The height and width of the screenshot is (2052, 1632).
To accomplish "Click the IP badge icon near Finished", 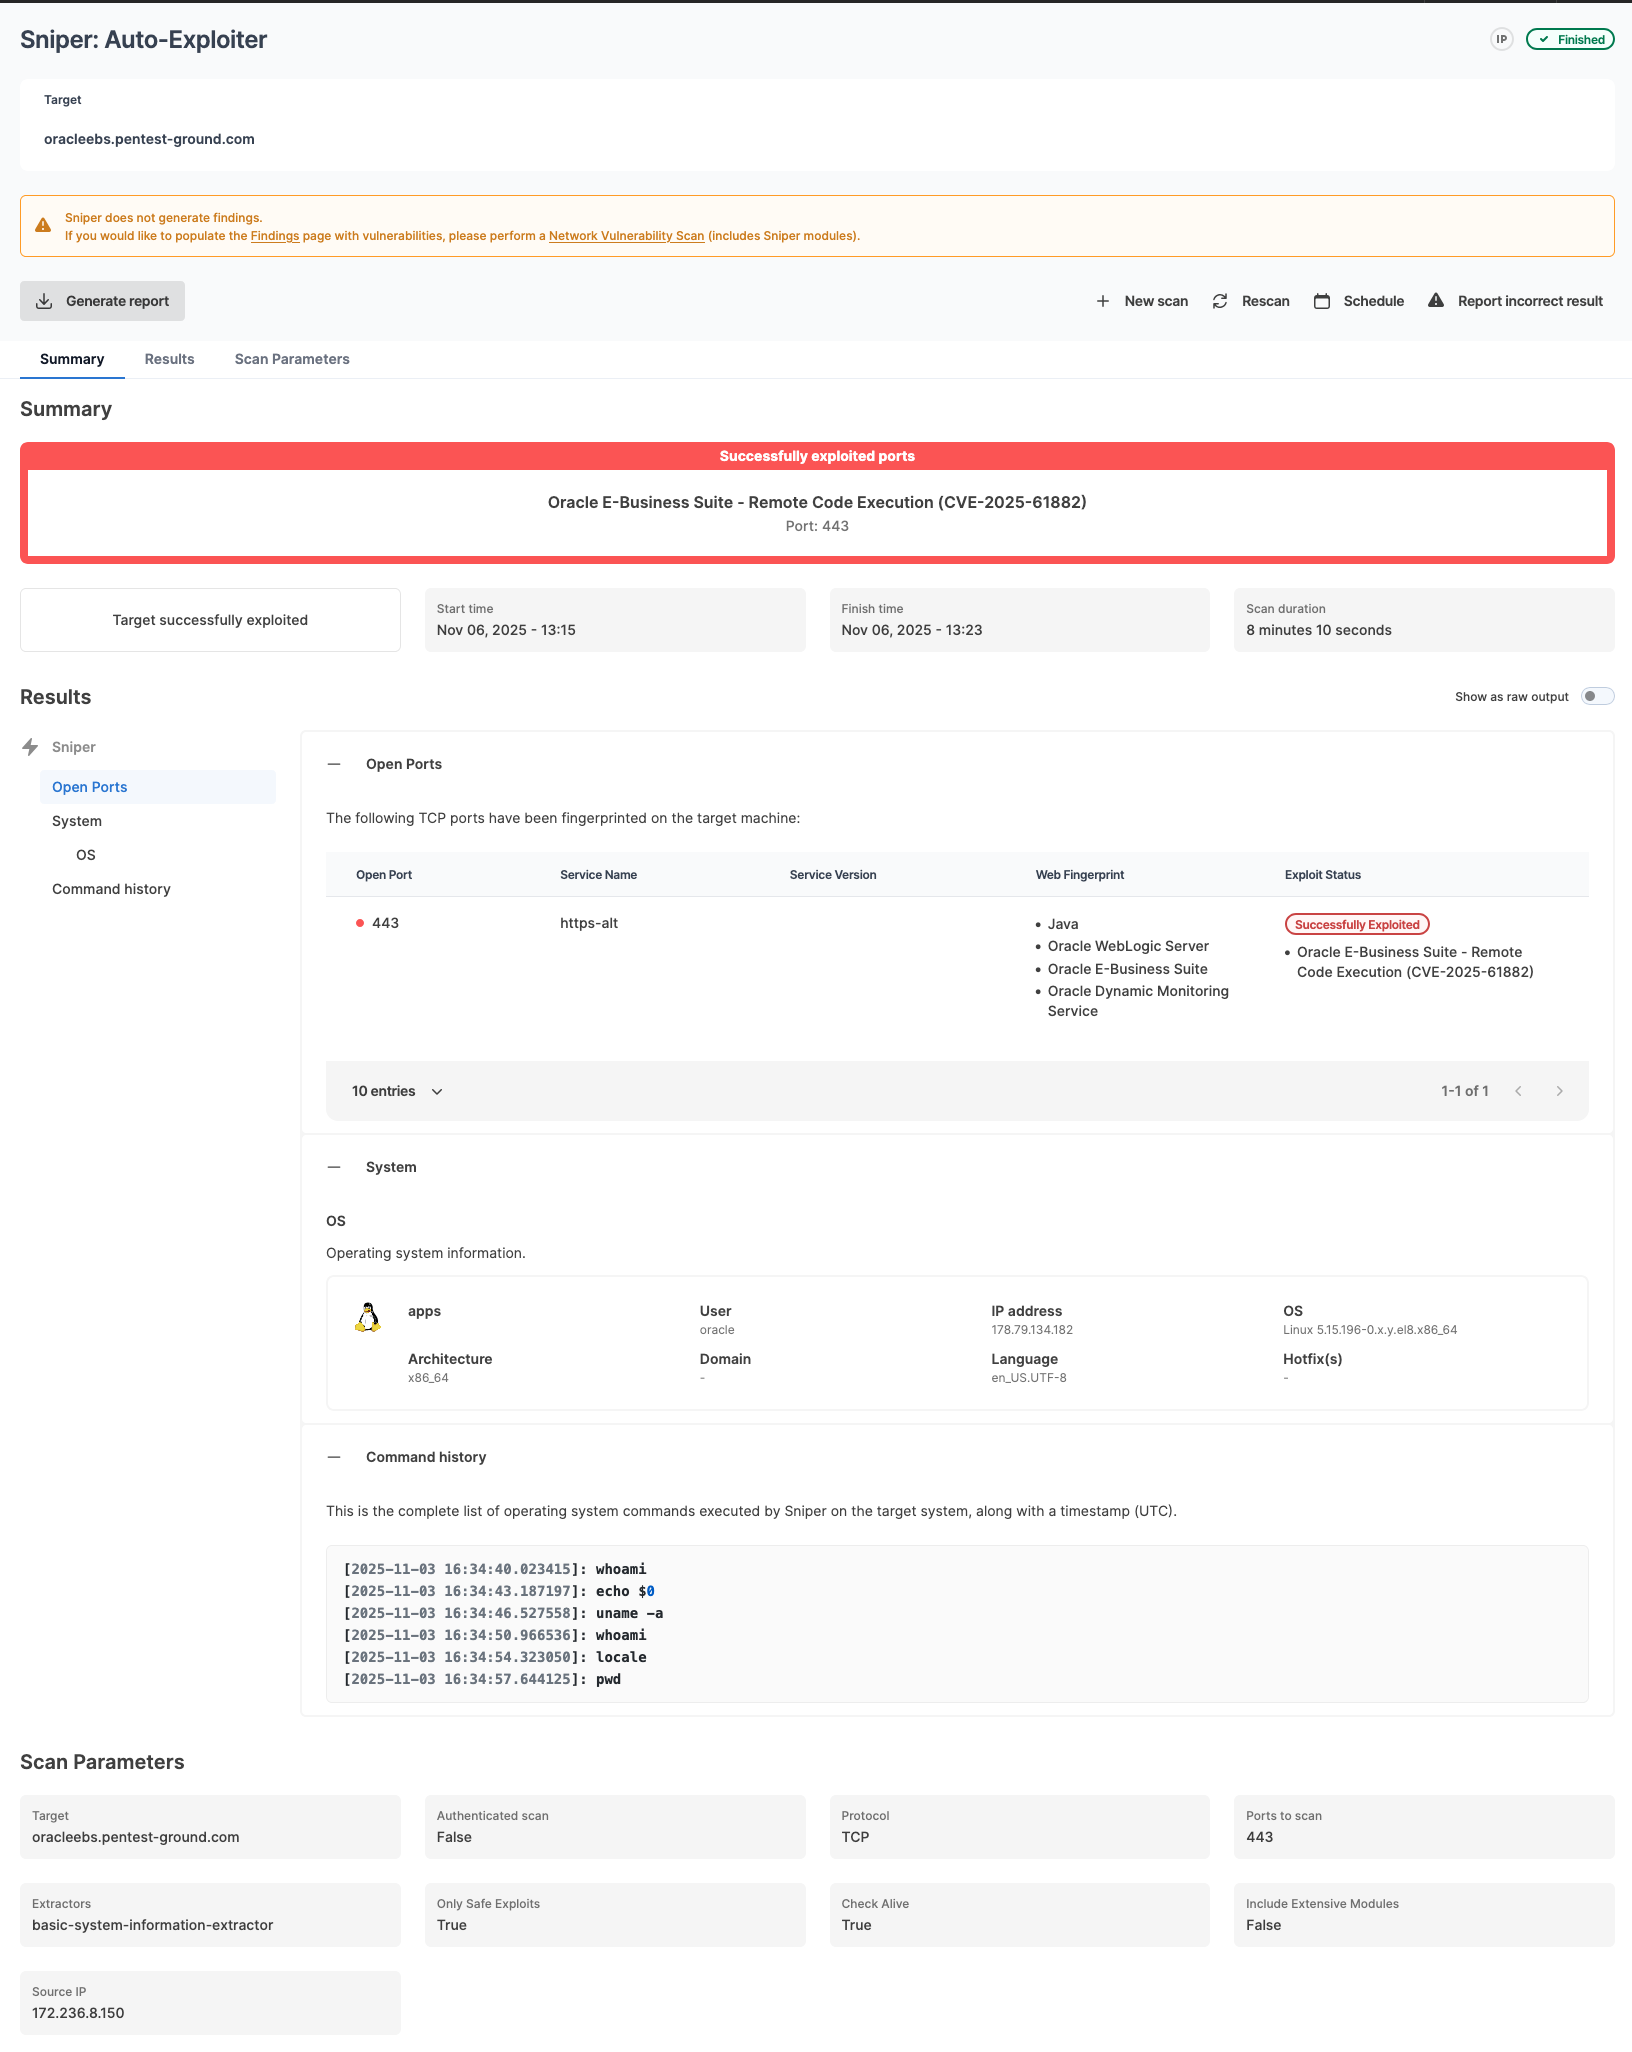I will (1501, 39).
